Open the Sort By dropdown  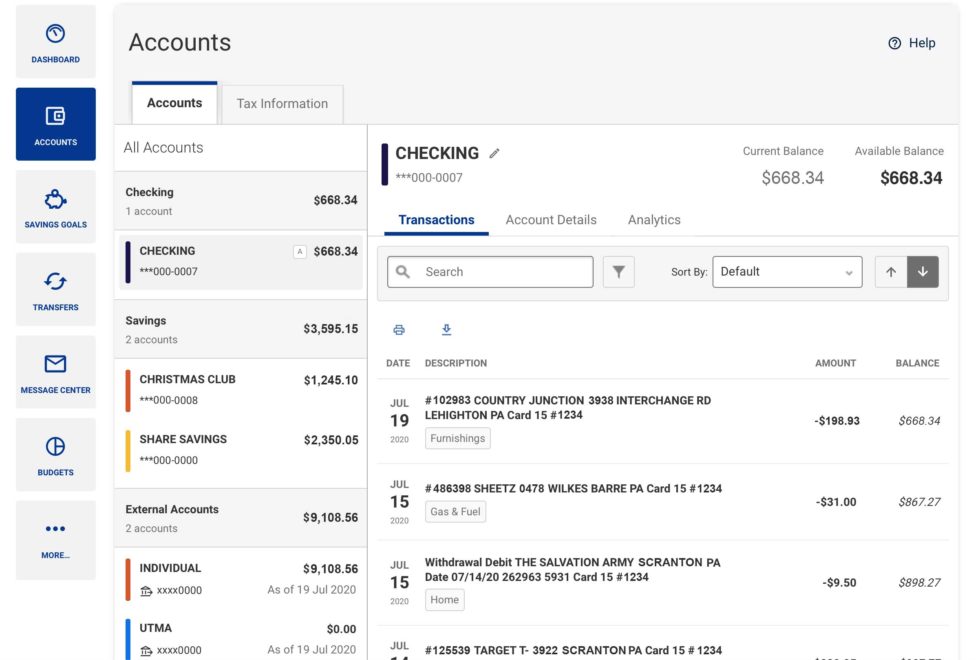[787, 271]
